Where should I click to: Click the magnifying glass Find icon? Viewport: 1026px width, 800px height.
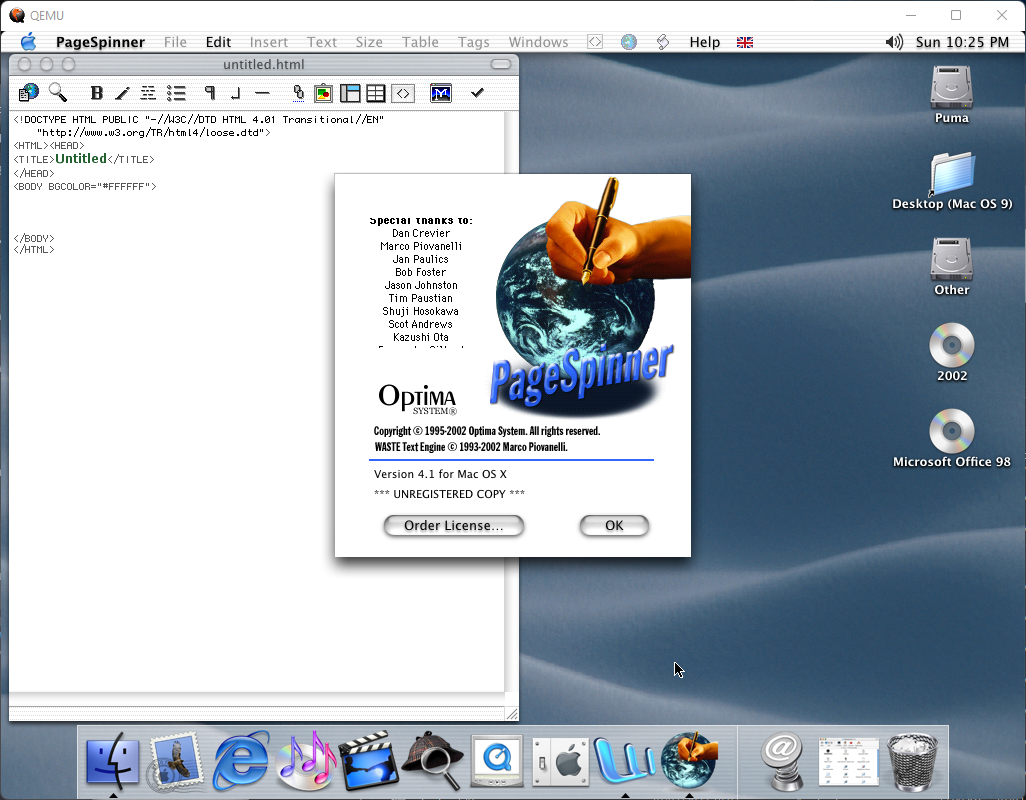click(58, 93)
